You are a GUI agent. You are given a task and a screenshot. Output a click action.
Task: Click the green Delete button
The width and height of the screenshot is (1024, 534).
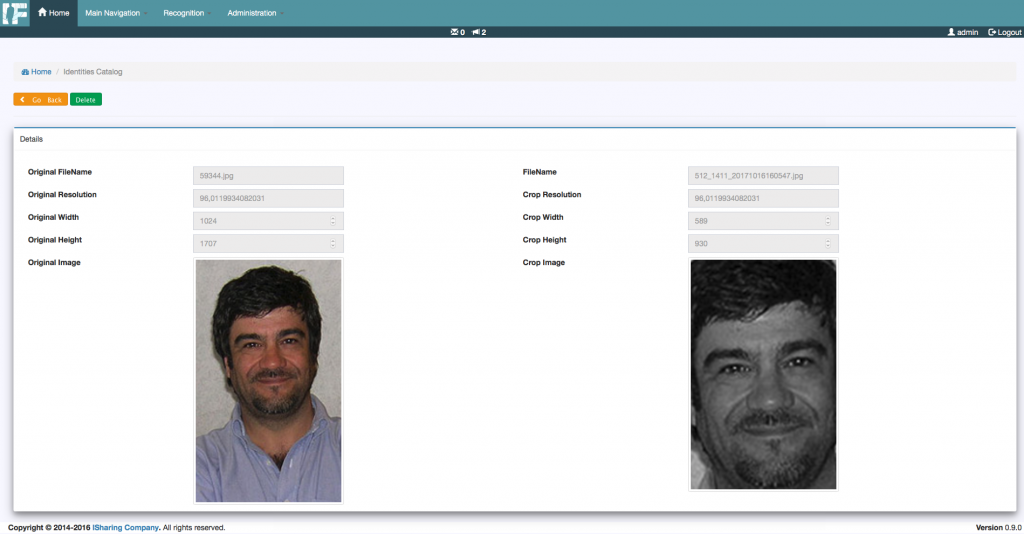tap(86, 99)
